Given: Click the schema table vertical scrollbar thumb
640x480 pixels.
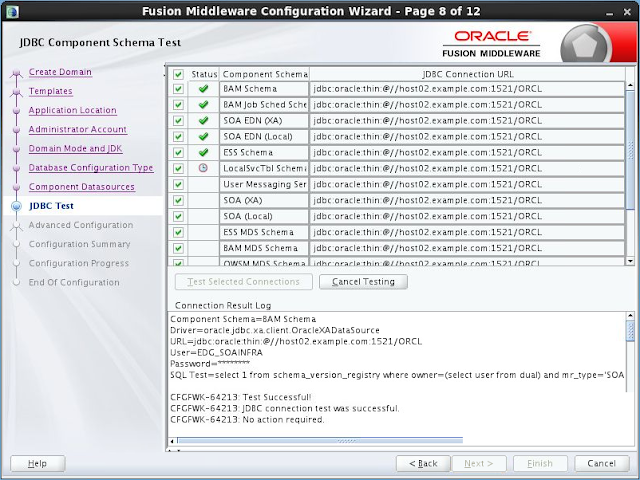Looking at the screenshot, I should [x=630, y=149].
